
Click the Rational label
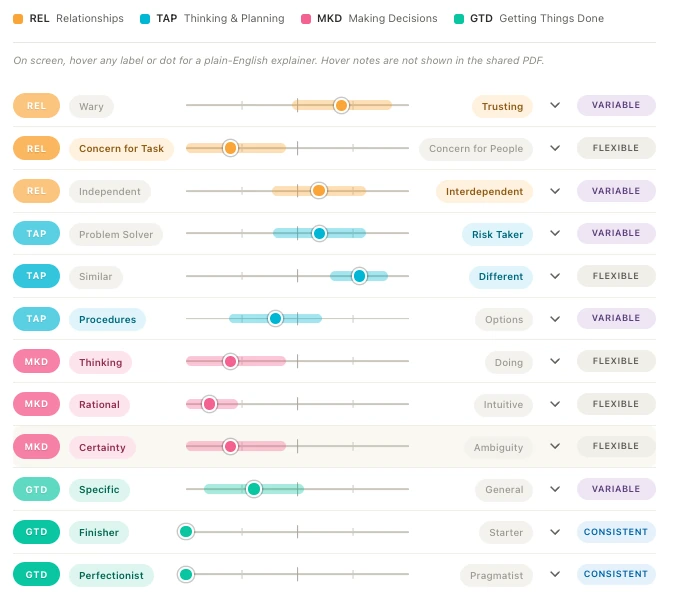pos(99,405)
